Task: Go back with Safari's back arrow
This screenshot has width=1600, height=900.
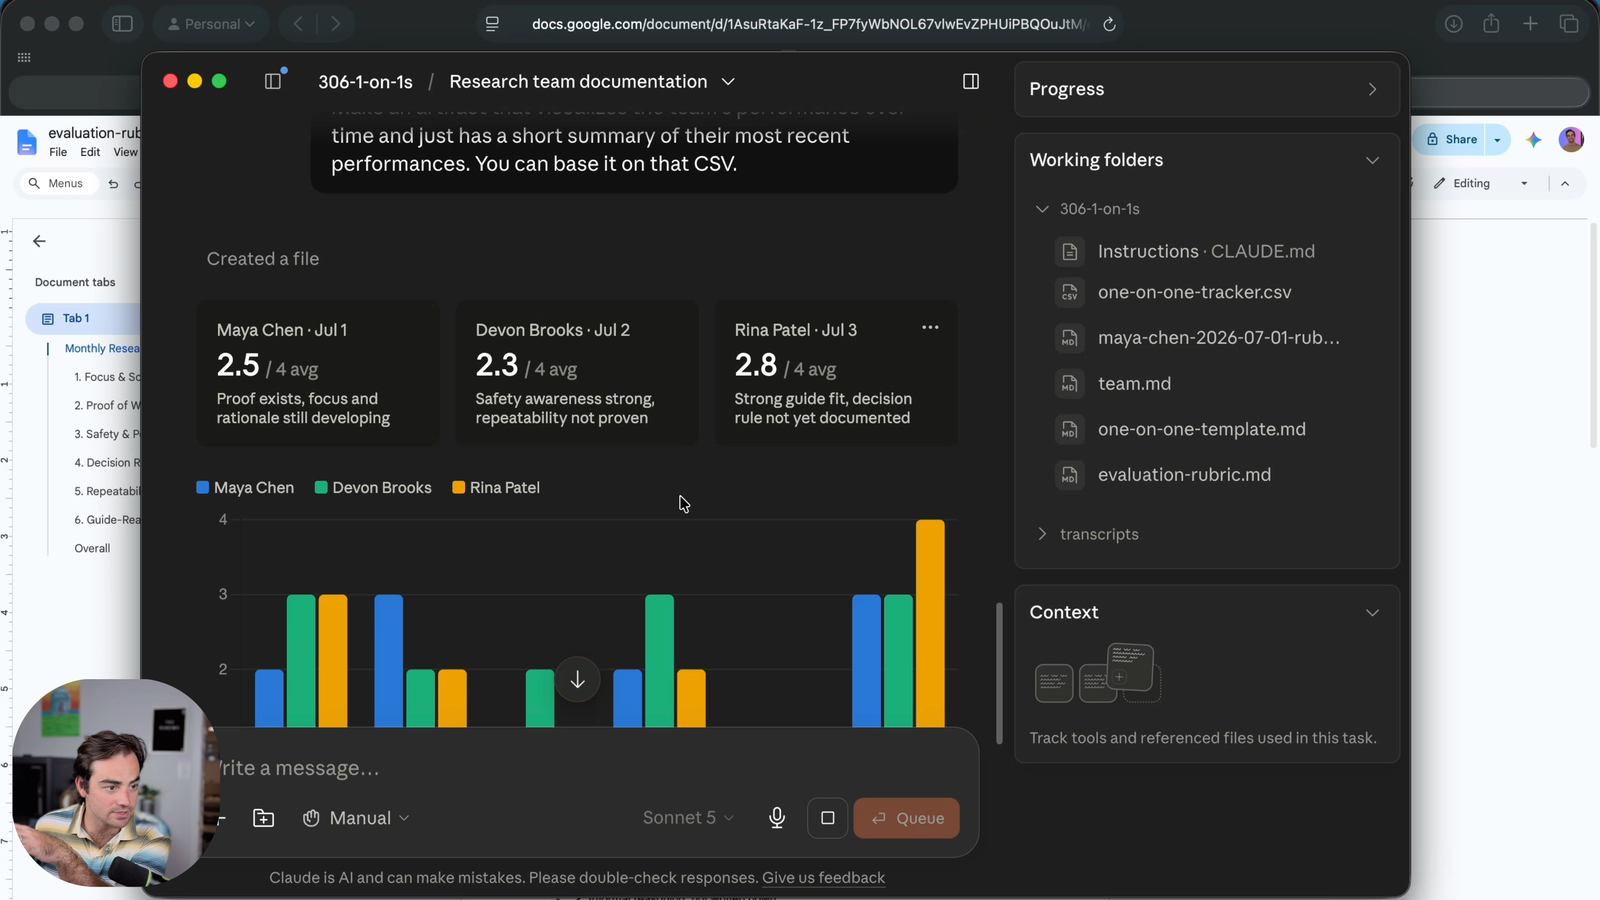Action: 298,24
